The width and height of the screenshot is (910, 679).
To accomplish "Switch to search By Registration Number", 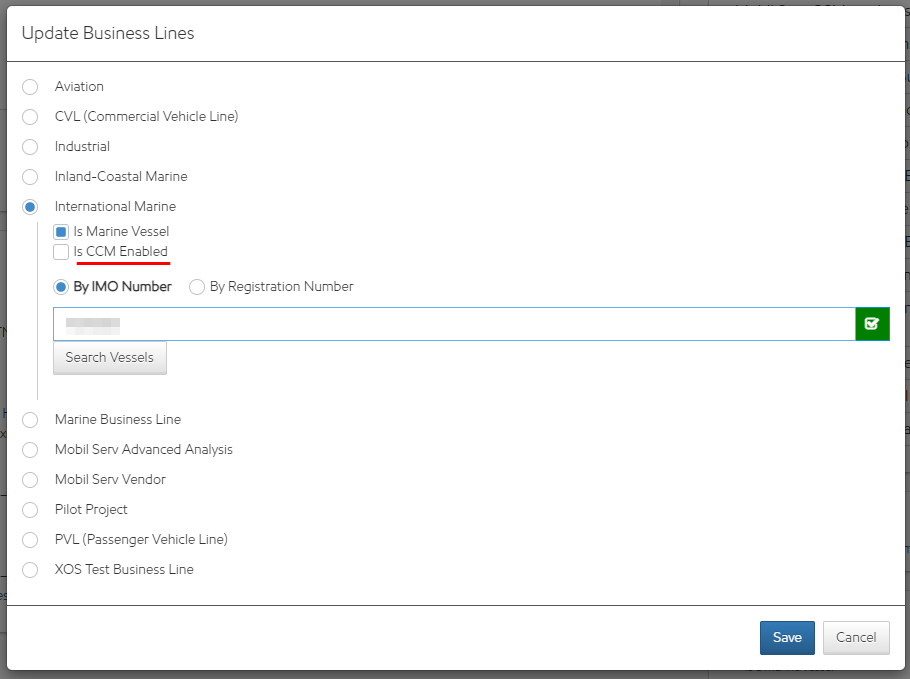I will (196, 286).
